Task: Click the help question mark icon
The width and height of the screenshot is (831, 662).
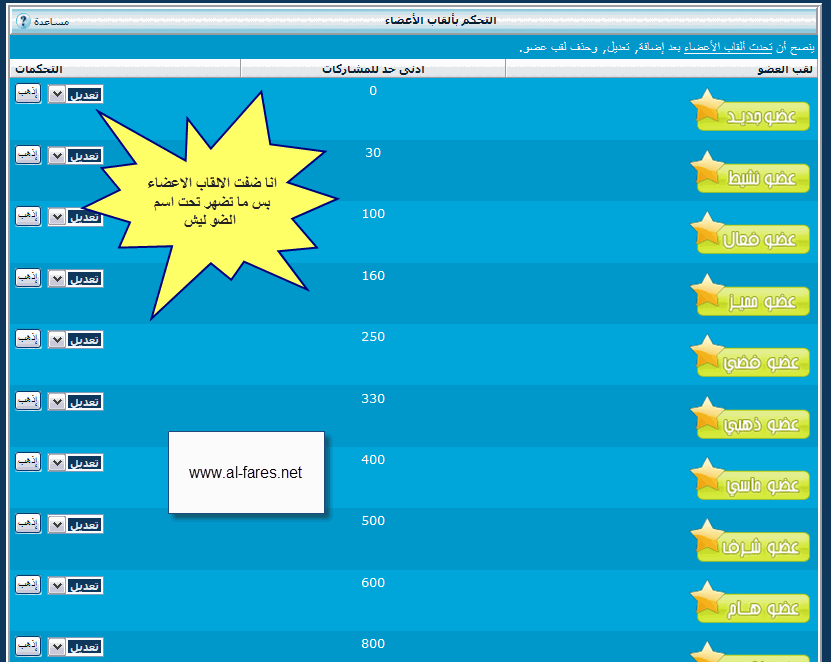Action: click(x=24, y=21)
